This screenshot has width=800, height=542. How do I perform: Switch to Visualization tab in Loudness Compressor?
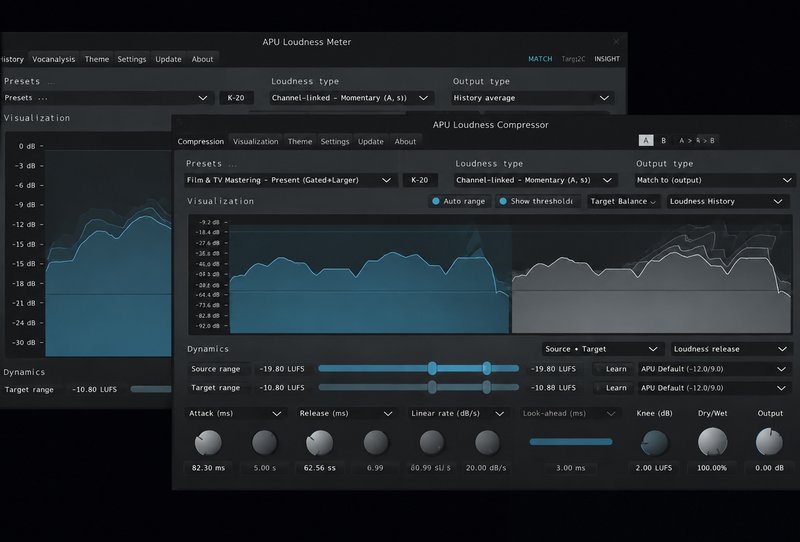pyautogui.click(x=256, y=141)
